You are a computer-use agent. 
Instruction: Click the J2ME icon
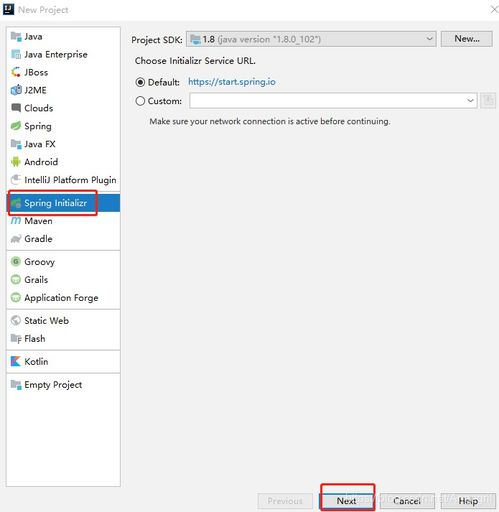coord(16,90)
